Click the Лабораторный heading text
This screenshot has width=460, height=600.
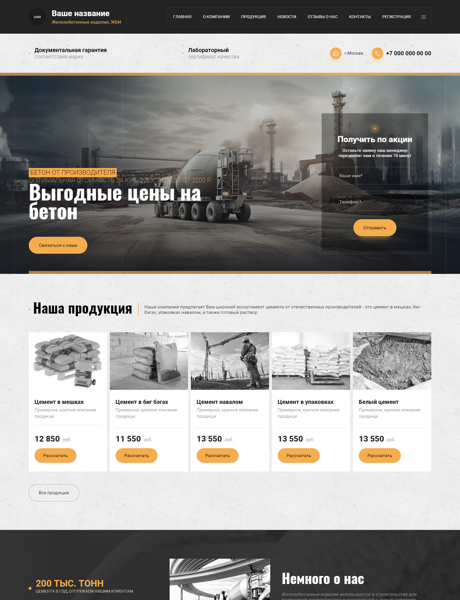coord(208,50)
